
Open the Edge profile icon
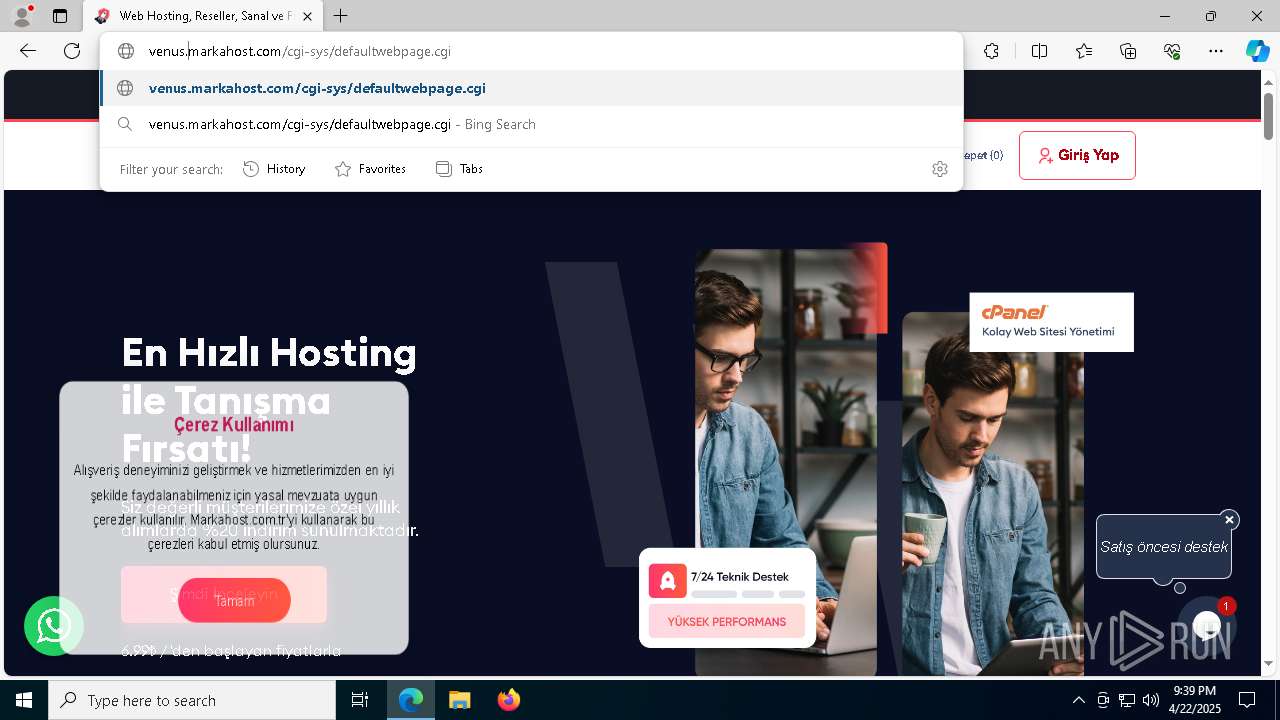22,16
